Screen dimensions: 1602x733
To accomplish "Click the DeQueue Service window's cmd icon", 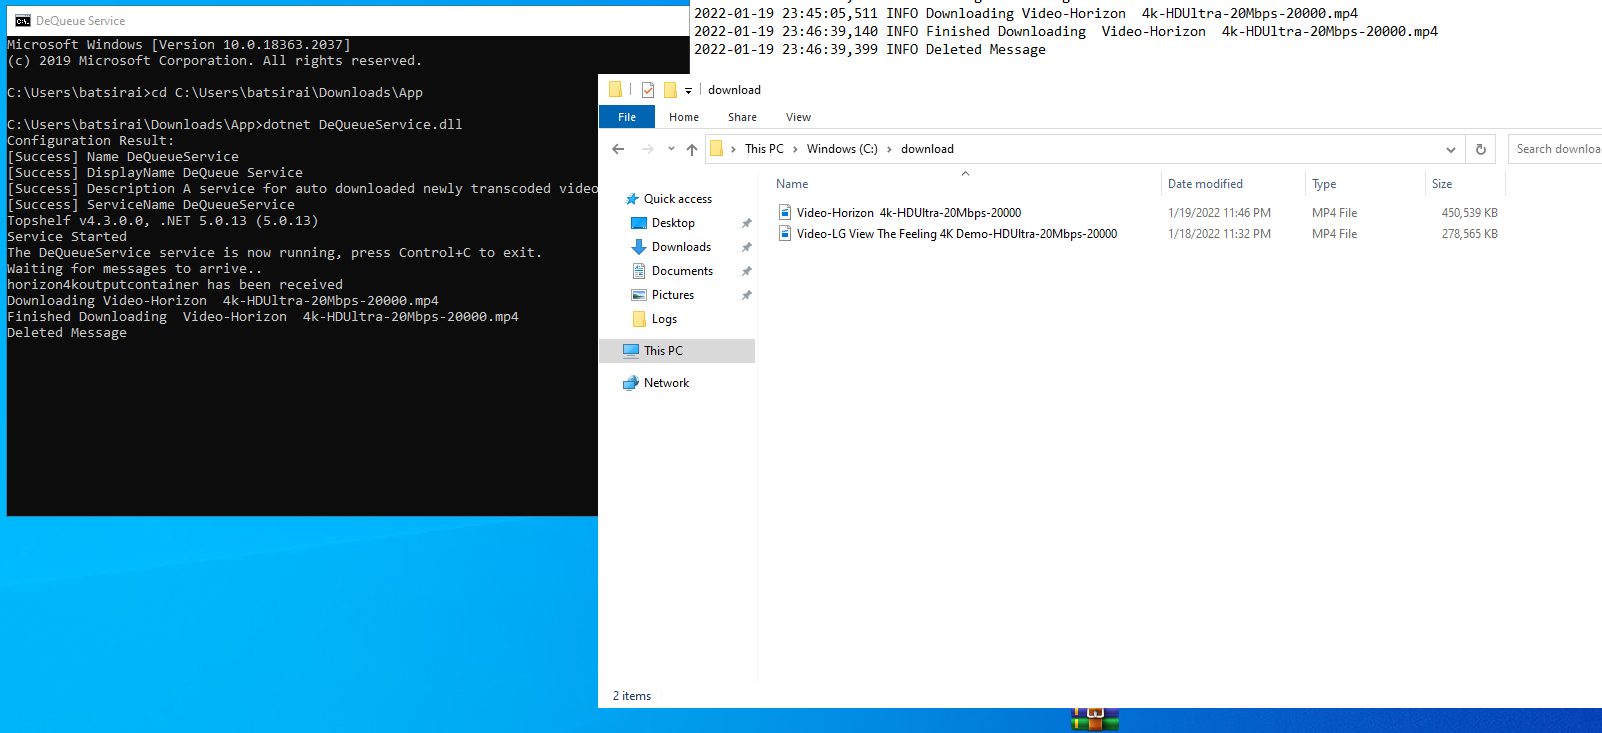I will (22, 21).
